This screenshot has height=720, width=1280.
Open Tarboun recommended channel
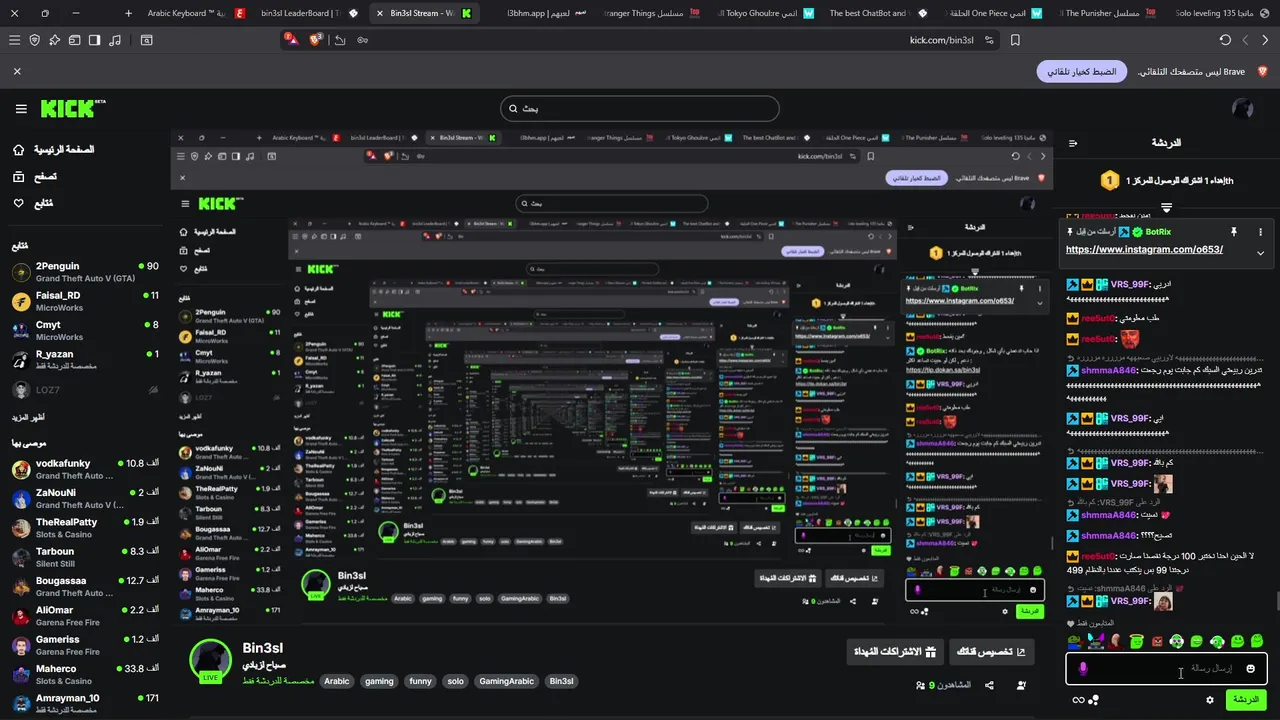pos(85,557)
